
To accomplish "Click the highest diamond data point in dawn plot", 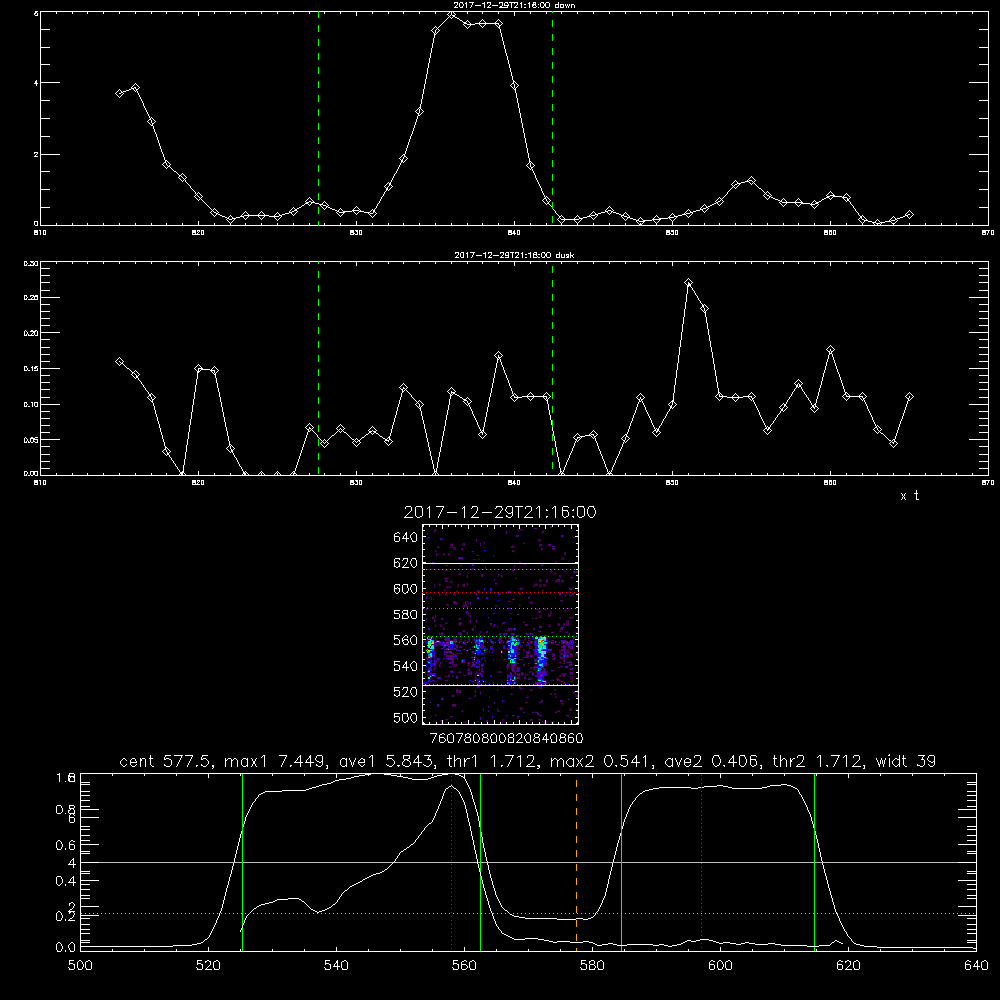I will [x=452, y=14].
